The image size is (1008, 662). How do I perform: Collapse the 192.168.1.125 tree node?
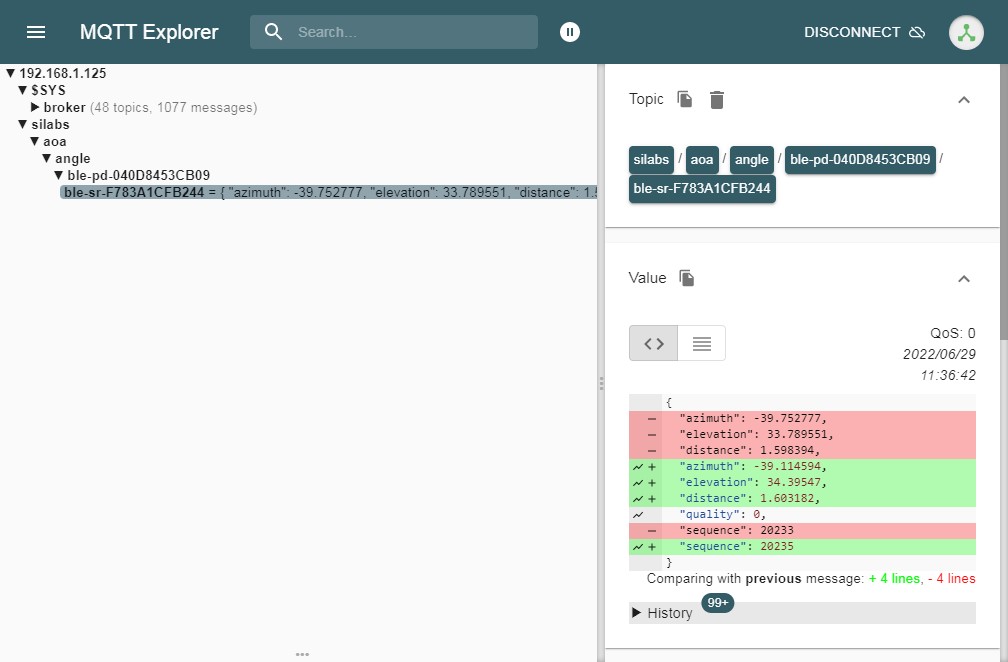click(10, 73)
